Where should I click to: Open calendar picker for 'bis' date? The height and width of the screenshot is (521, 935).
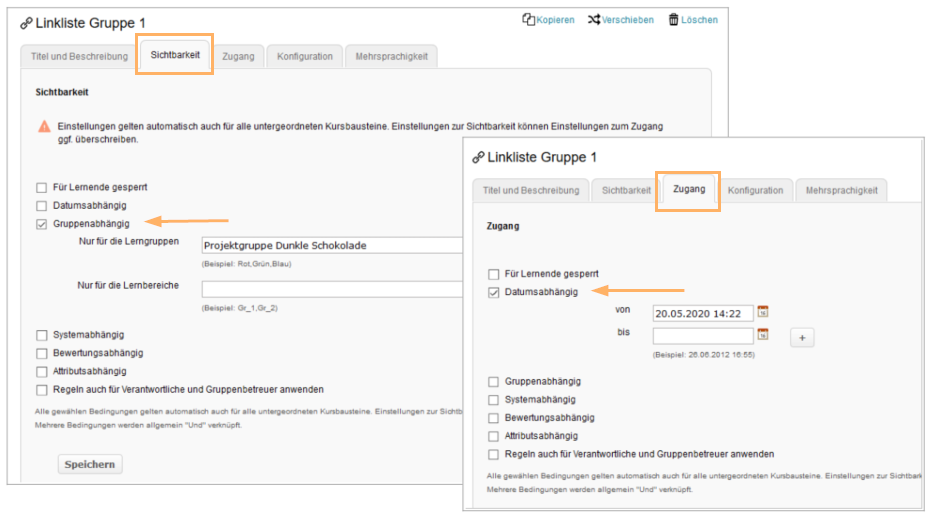[763, 335]
